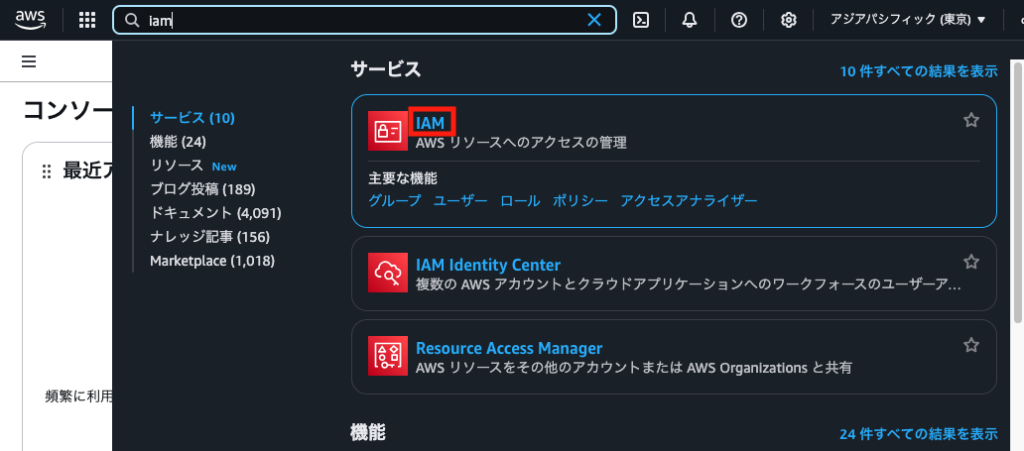Click the Resource Access Manager icon
Screen dimensions: 1024x451
point(388,356)
